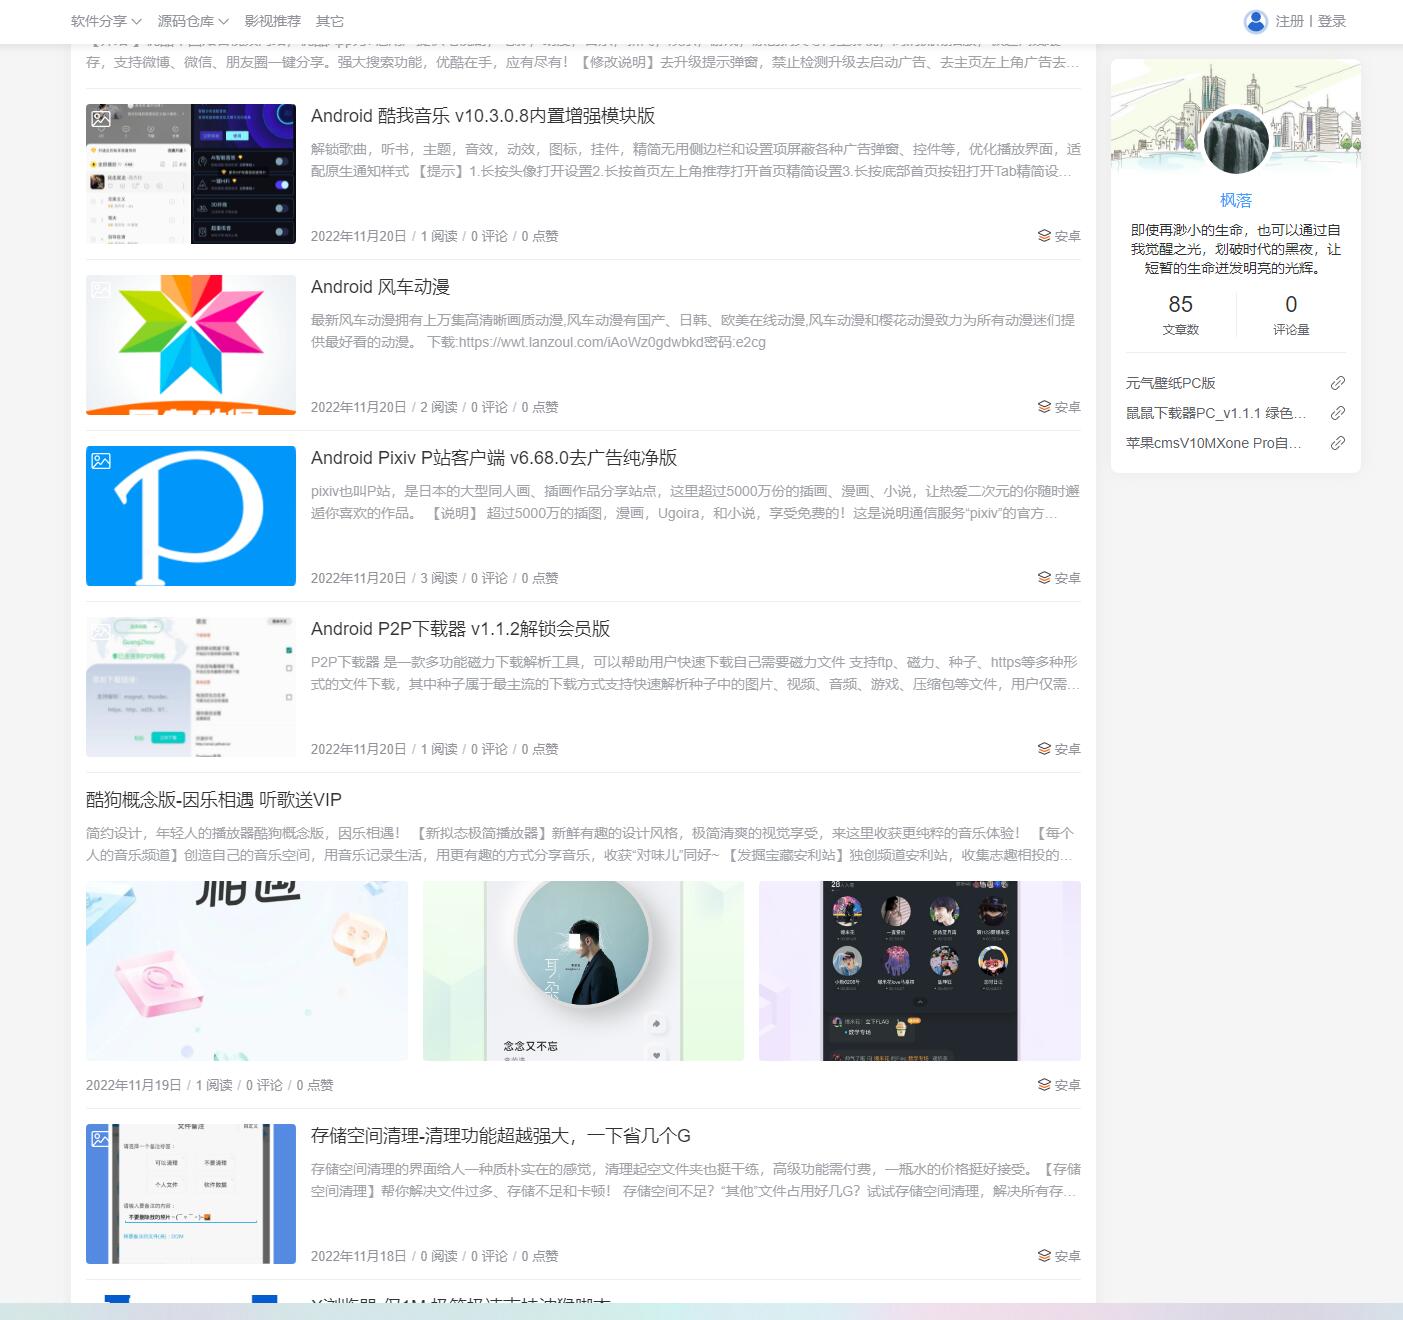Click the P2P下载器 article description text
This screenshot has width=1403, height=1320.
695,673
